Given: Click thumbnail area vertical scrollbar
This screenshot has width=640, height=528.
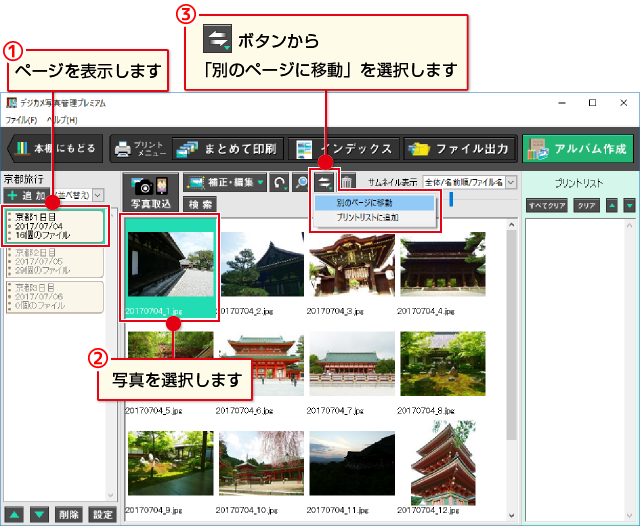Looking at the screenshot, I should click(511, 335).
